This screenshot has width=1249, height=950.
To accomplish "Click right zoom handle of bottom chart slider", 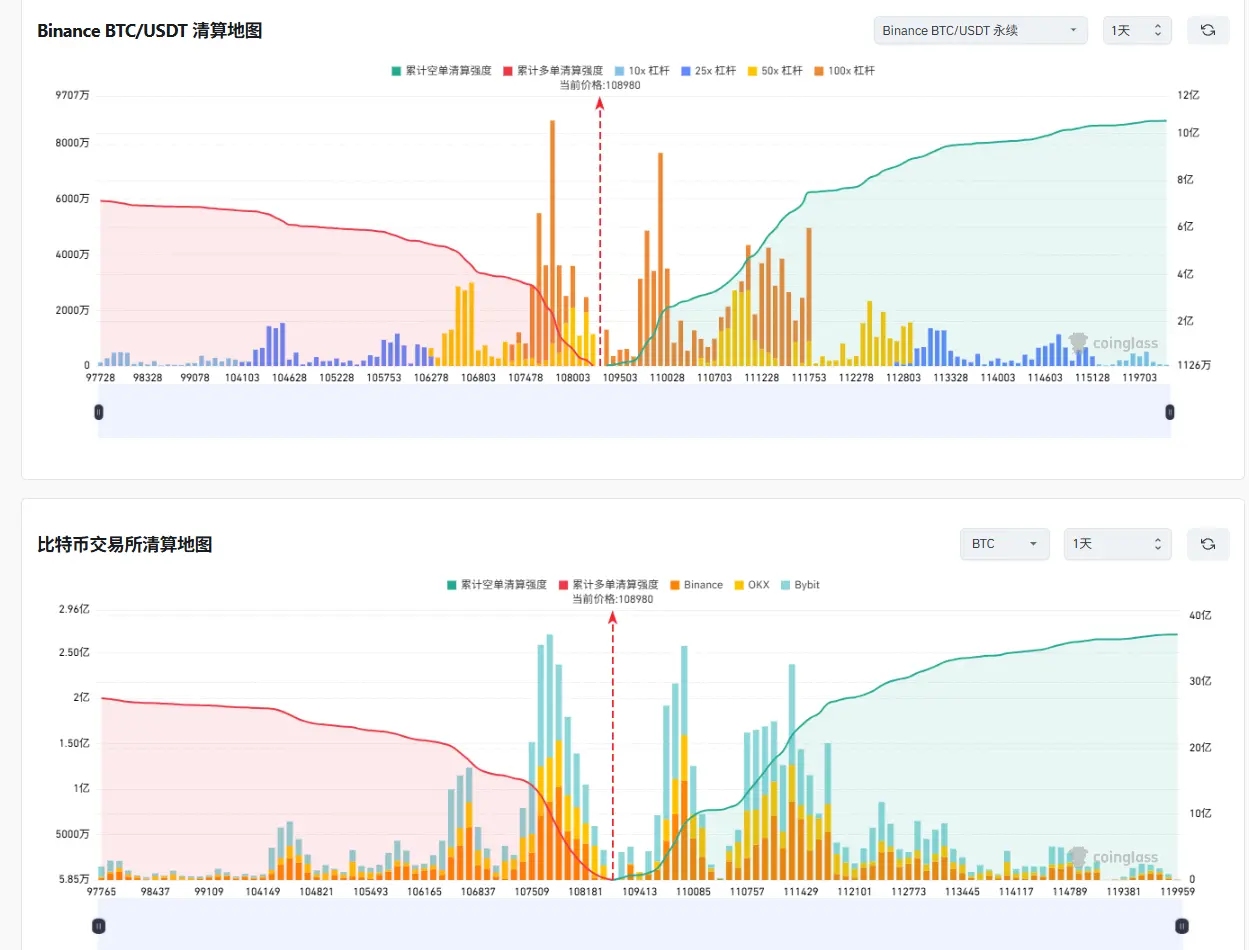I will [x=1181, y=927].
